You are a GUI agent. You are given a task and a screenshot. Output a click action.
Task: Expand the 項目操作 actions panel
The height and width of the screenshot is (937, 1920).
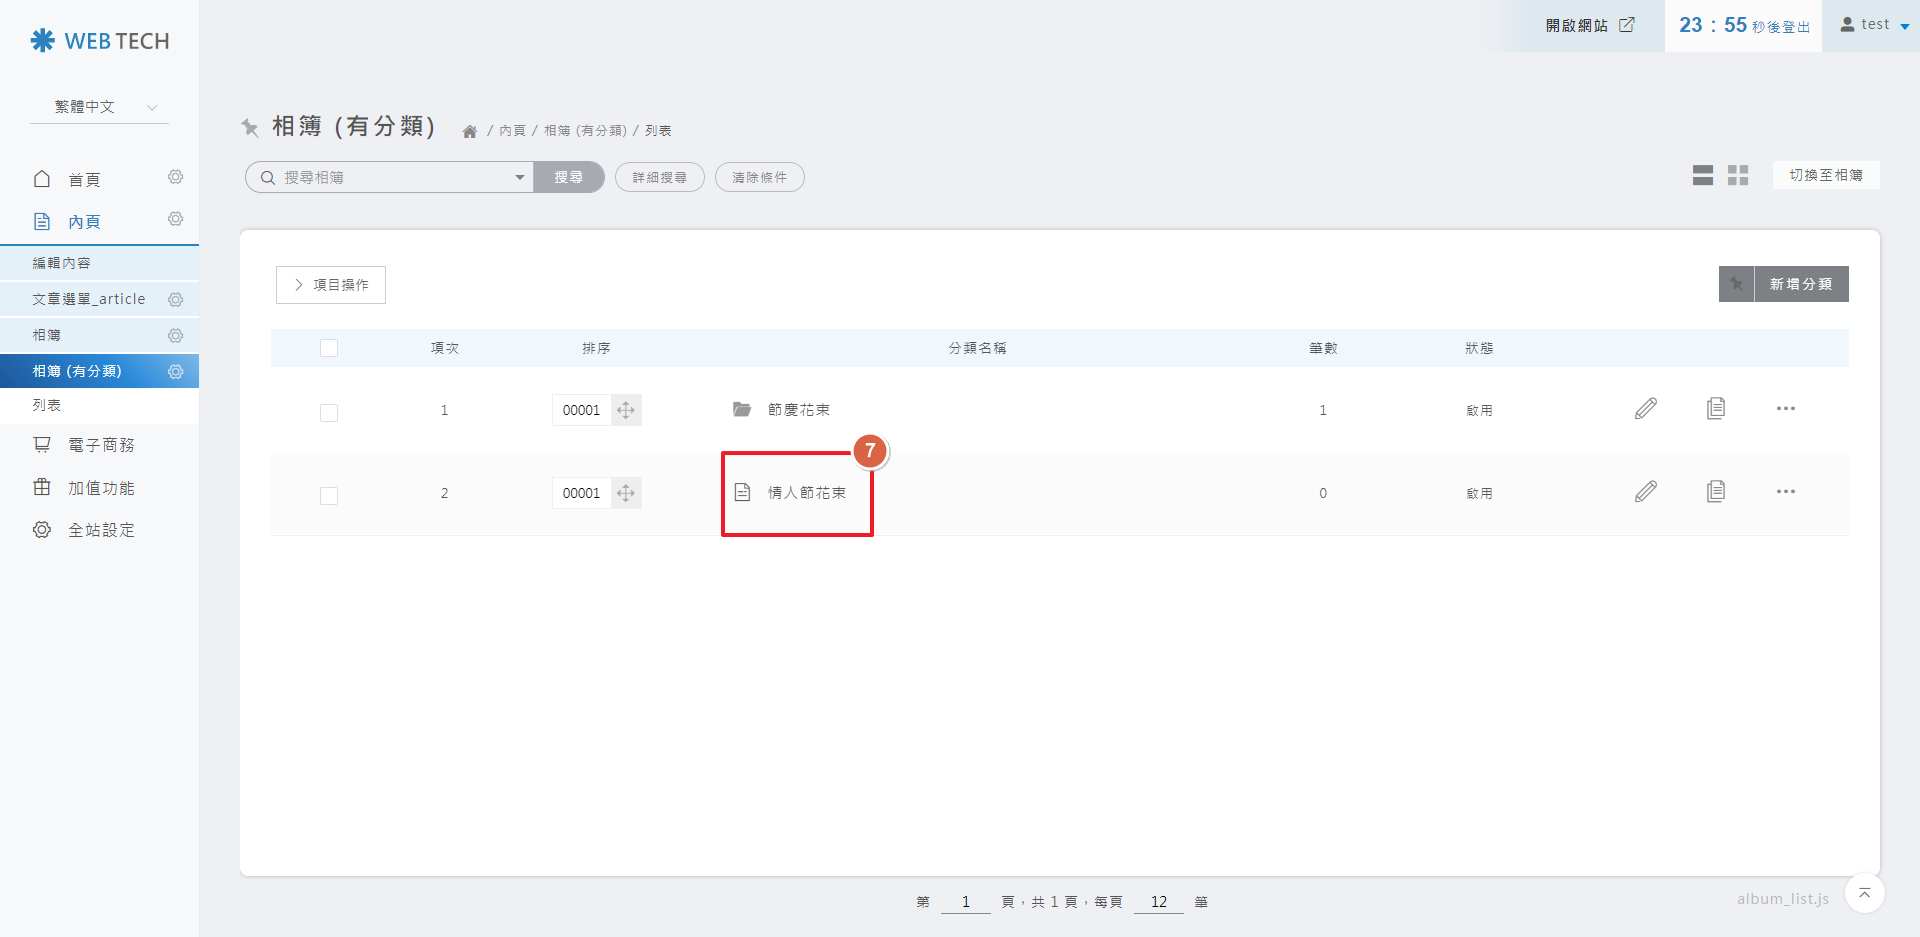331,285
